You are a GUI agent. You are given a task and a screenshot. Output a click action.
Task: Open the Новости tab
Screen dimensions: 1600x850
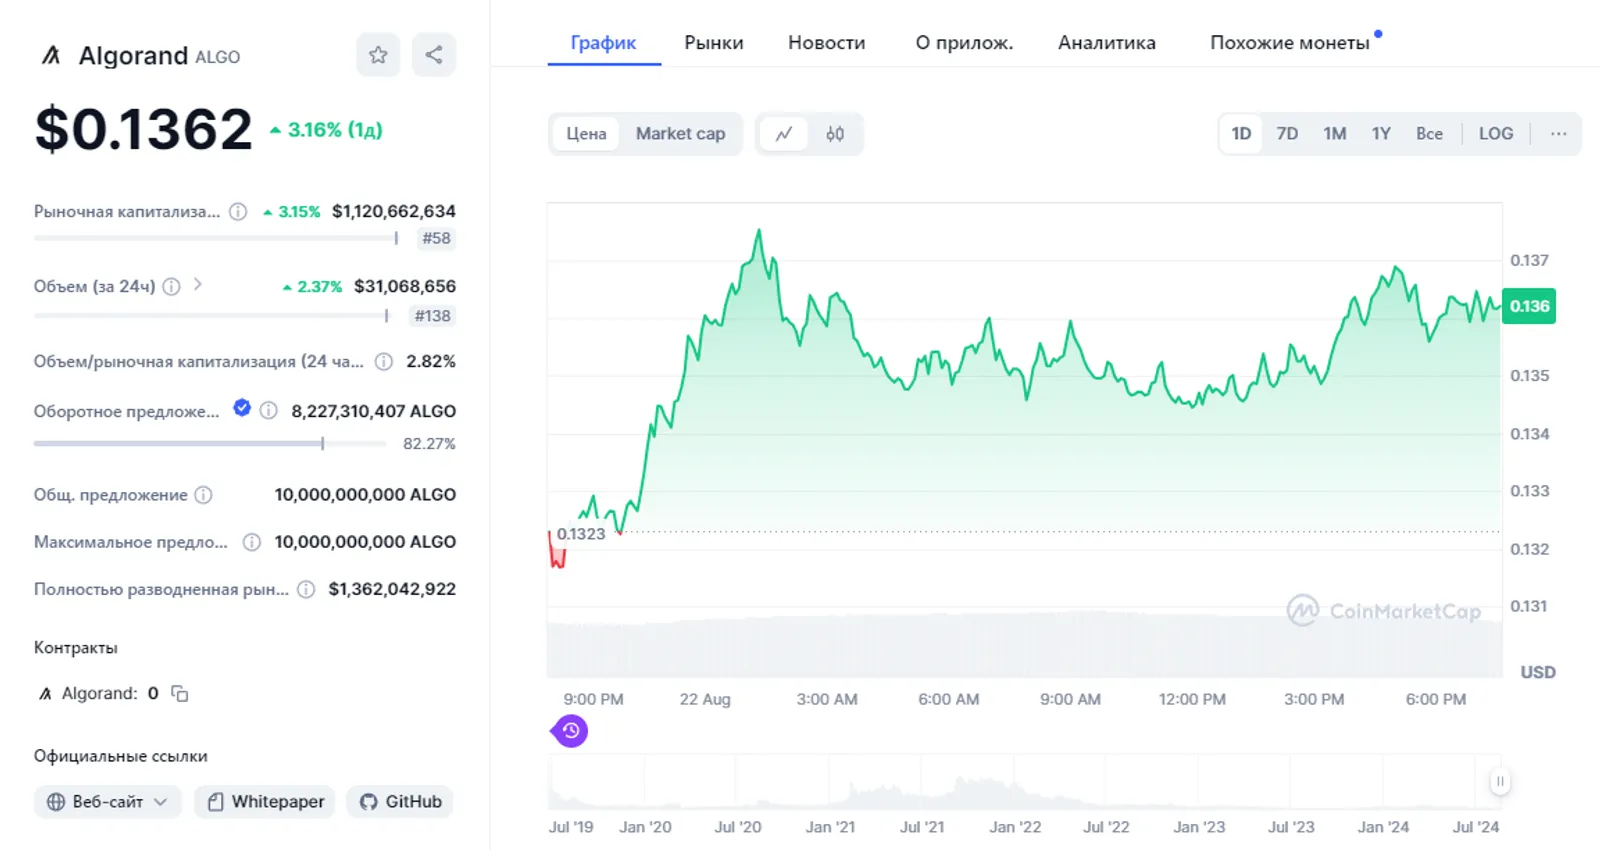(827, 43)
